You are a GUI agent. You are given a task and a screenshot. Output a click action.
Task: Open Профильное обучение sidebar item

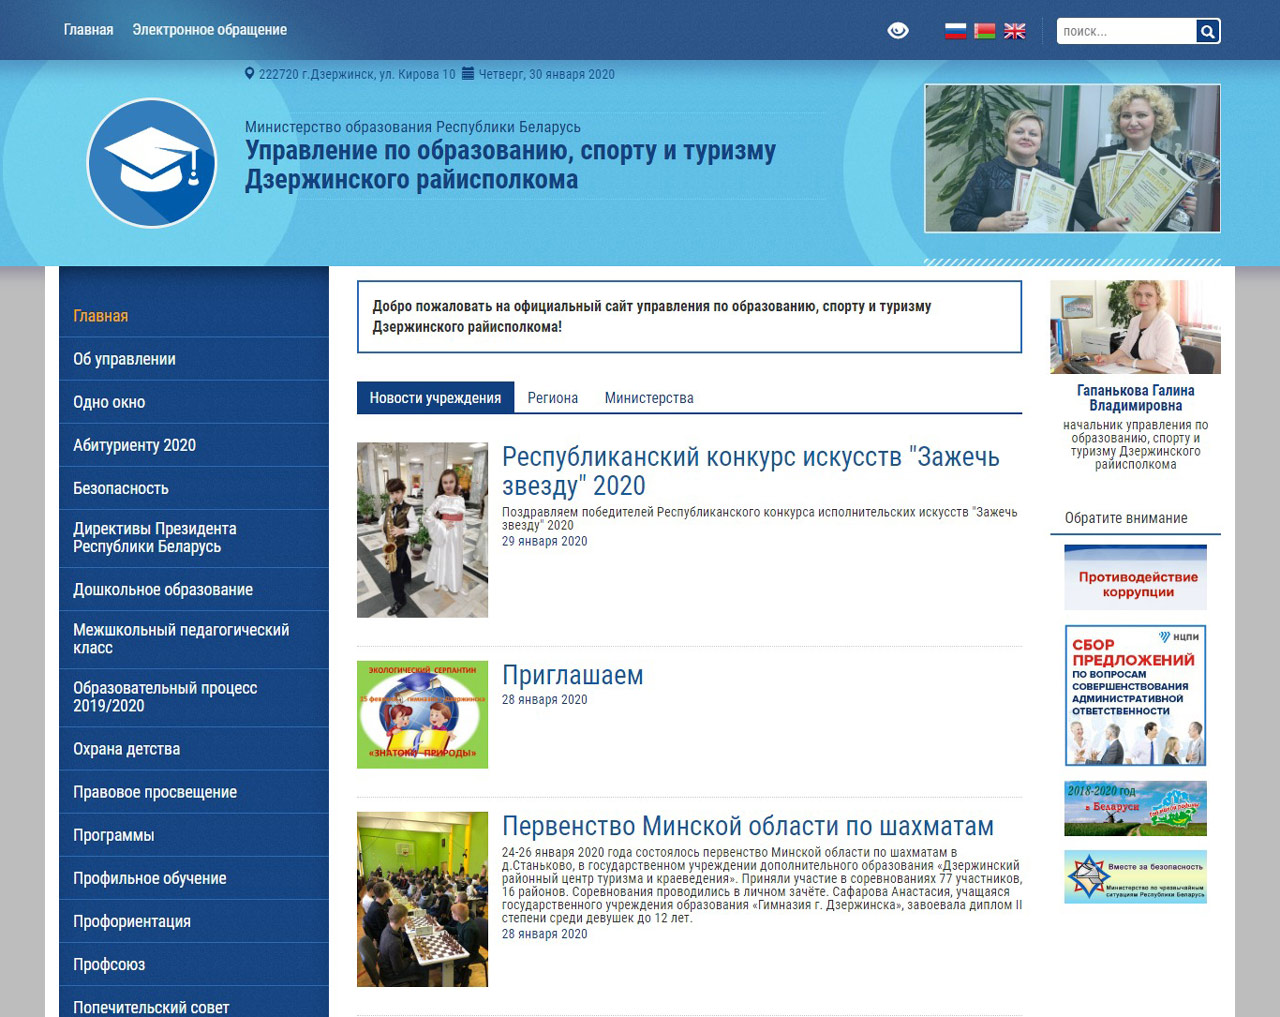point(194,877)
